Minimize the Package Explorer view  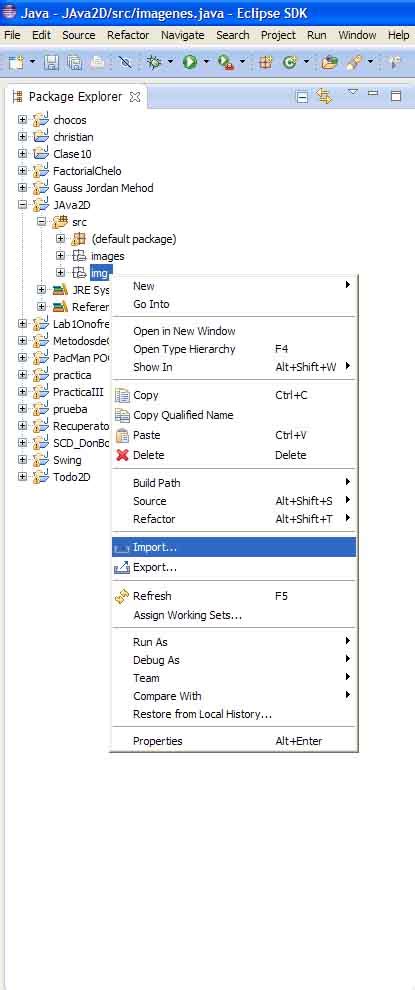click(x=373, y=93)
